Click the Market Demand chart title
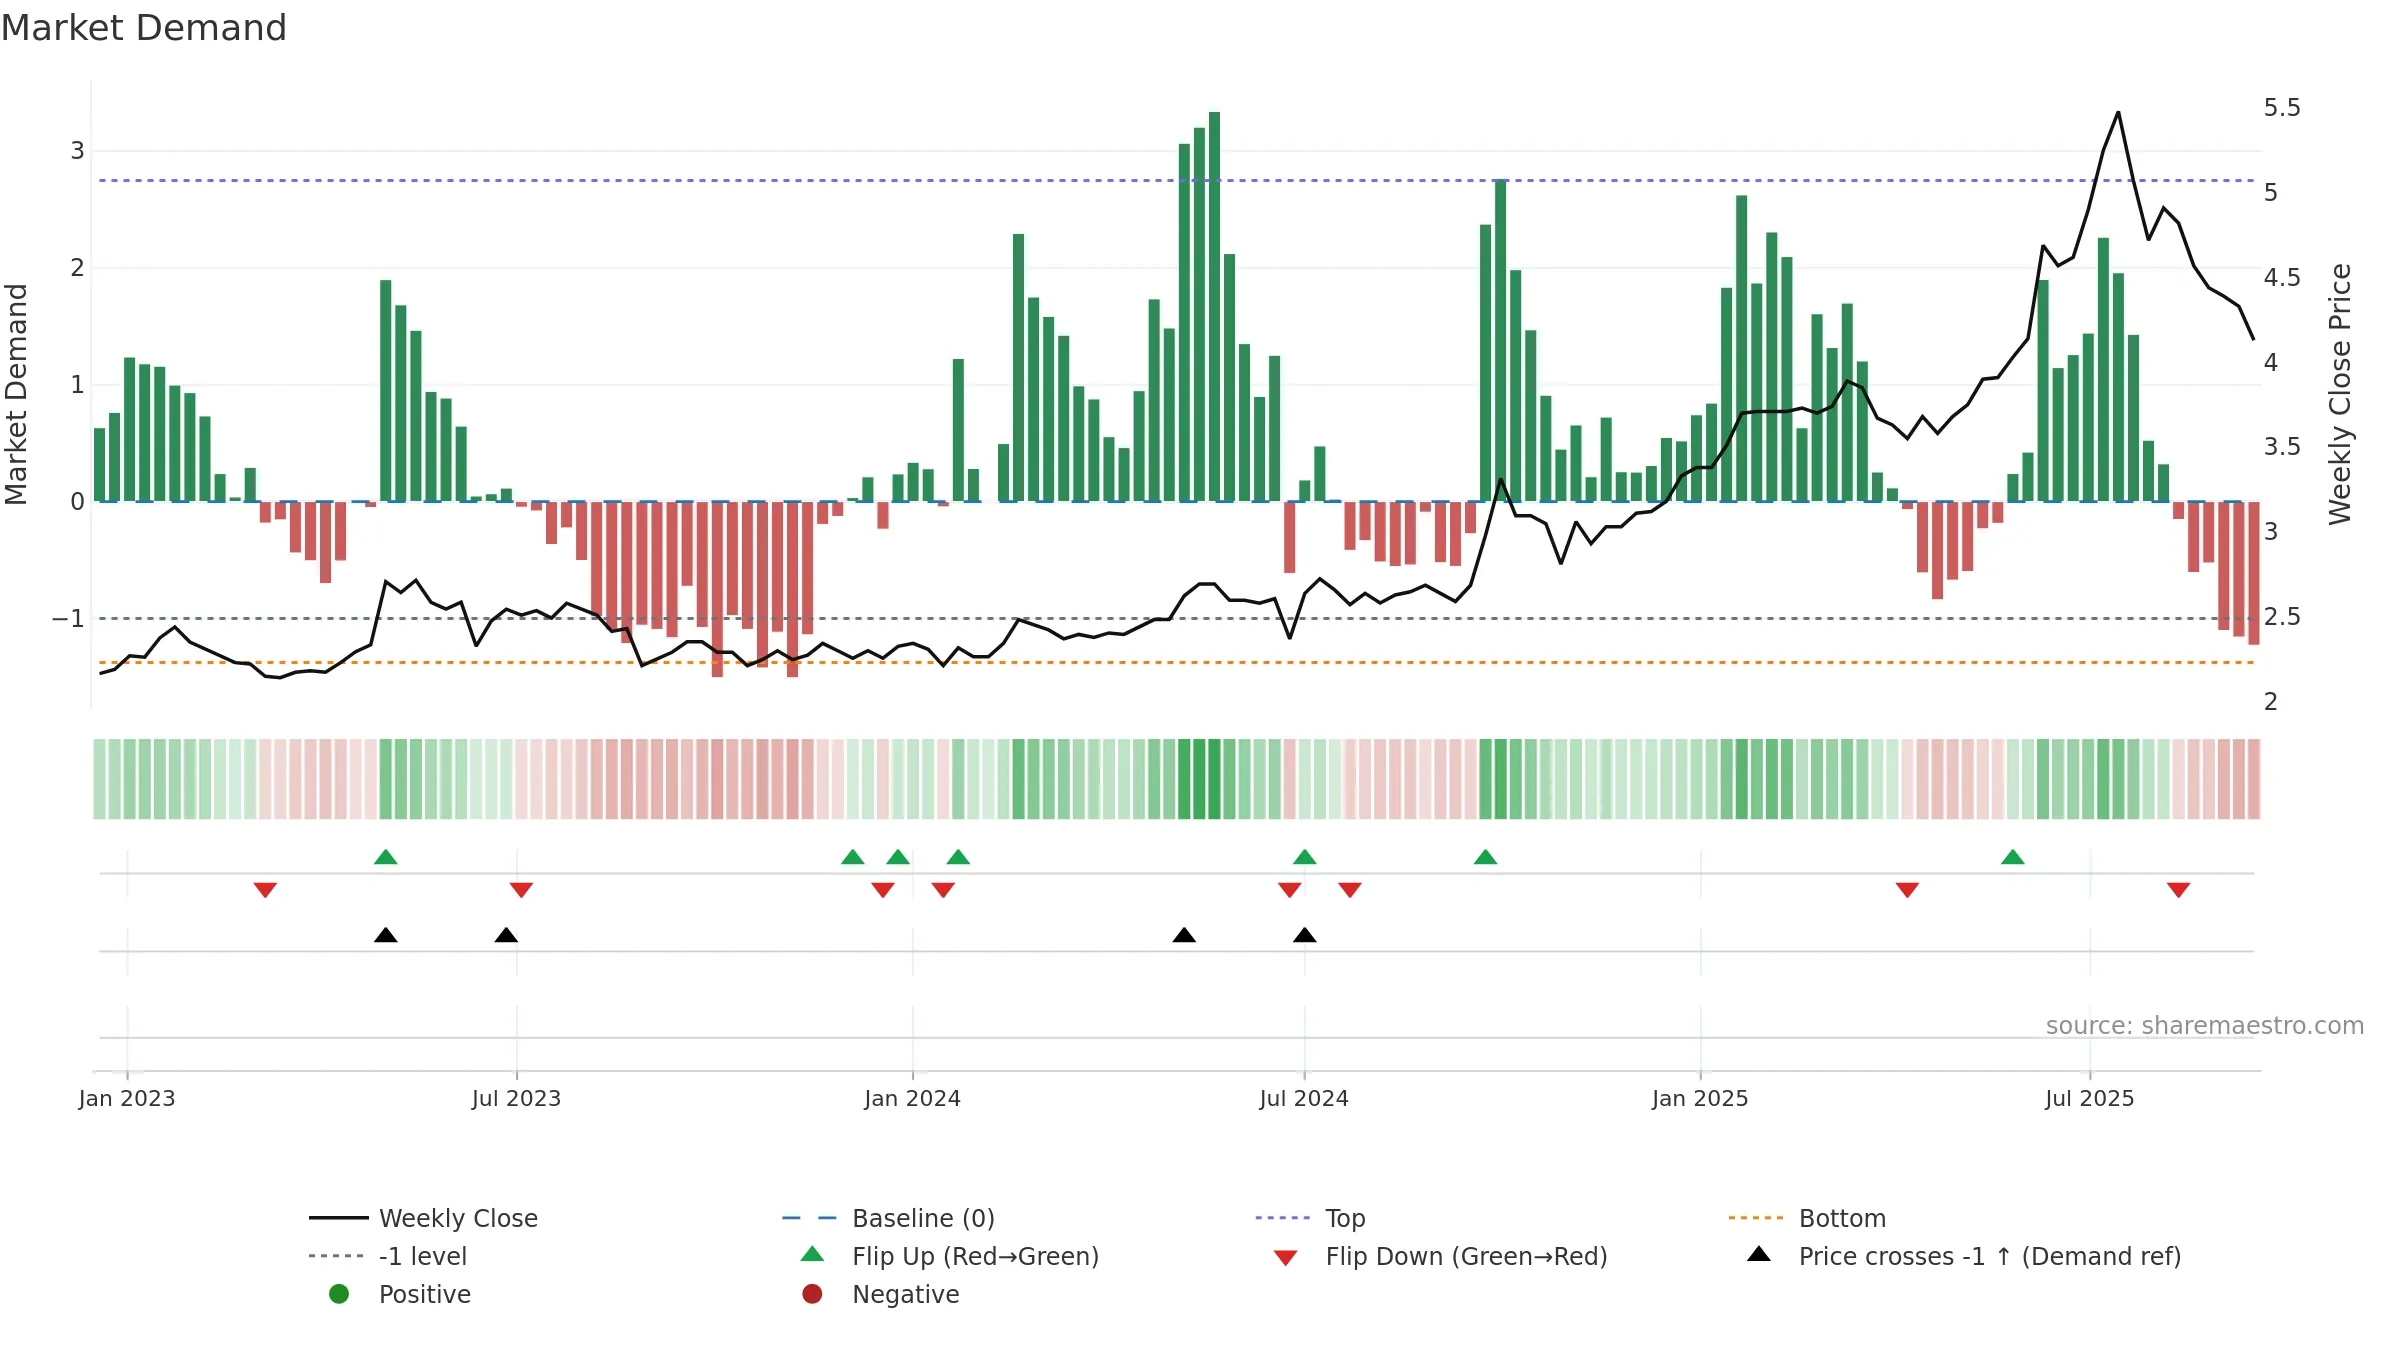The height and width of the screenshot is (1350, 2400). [144, 28]
